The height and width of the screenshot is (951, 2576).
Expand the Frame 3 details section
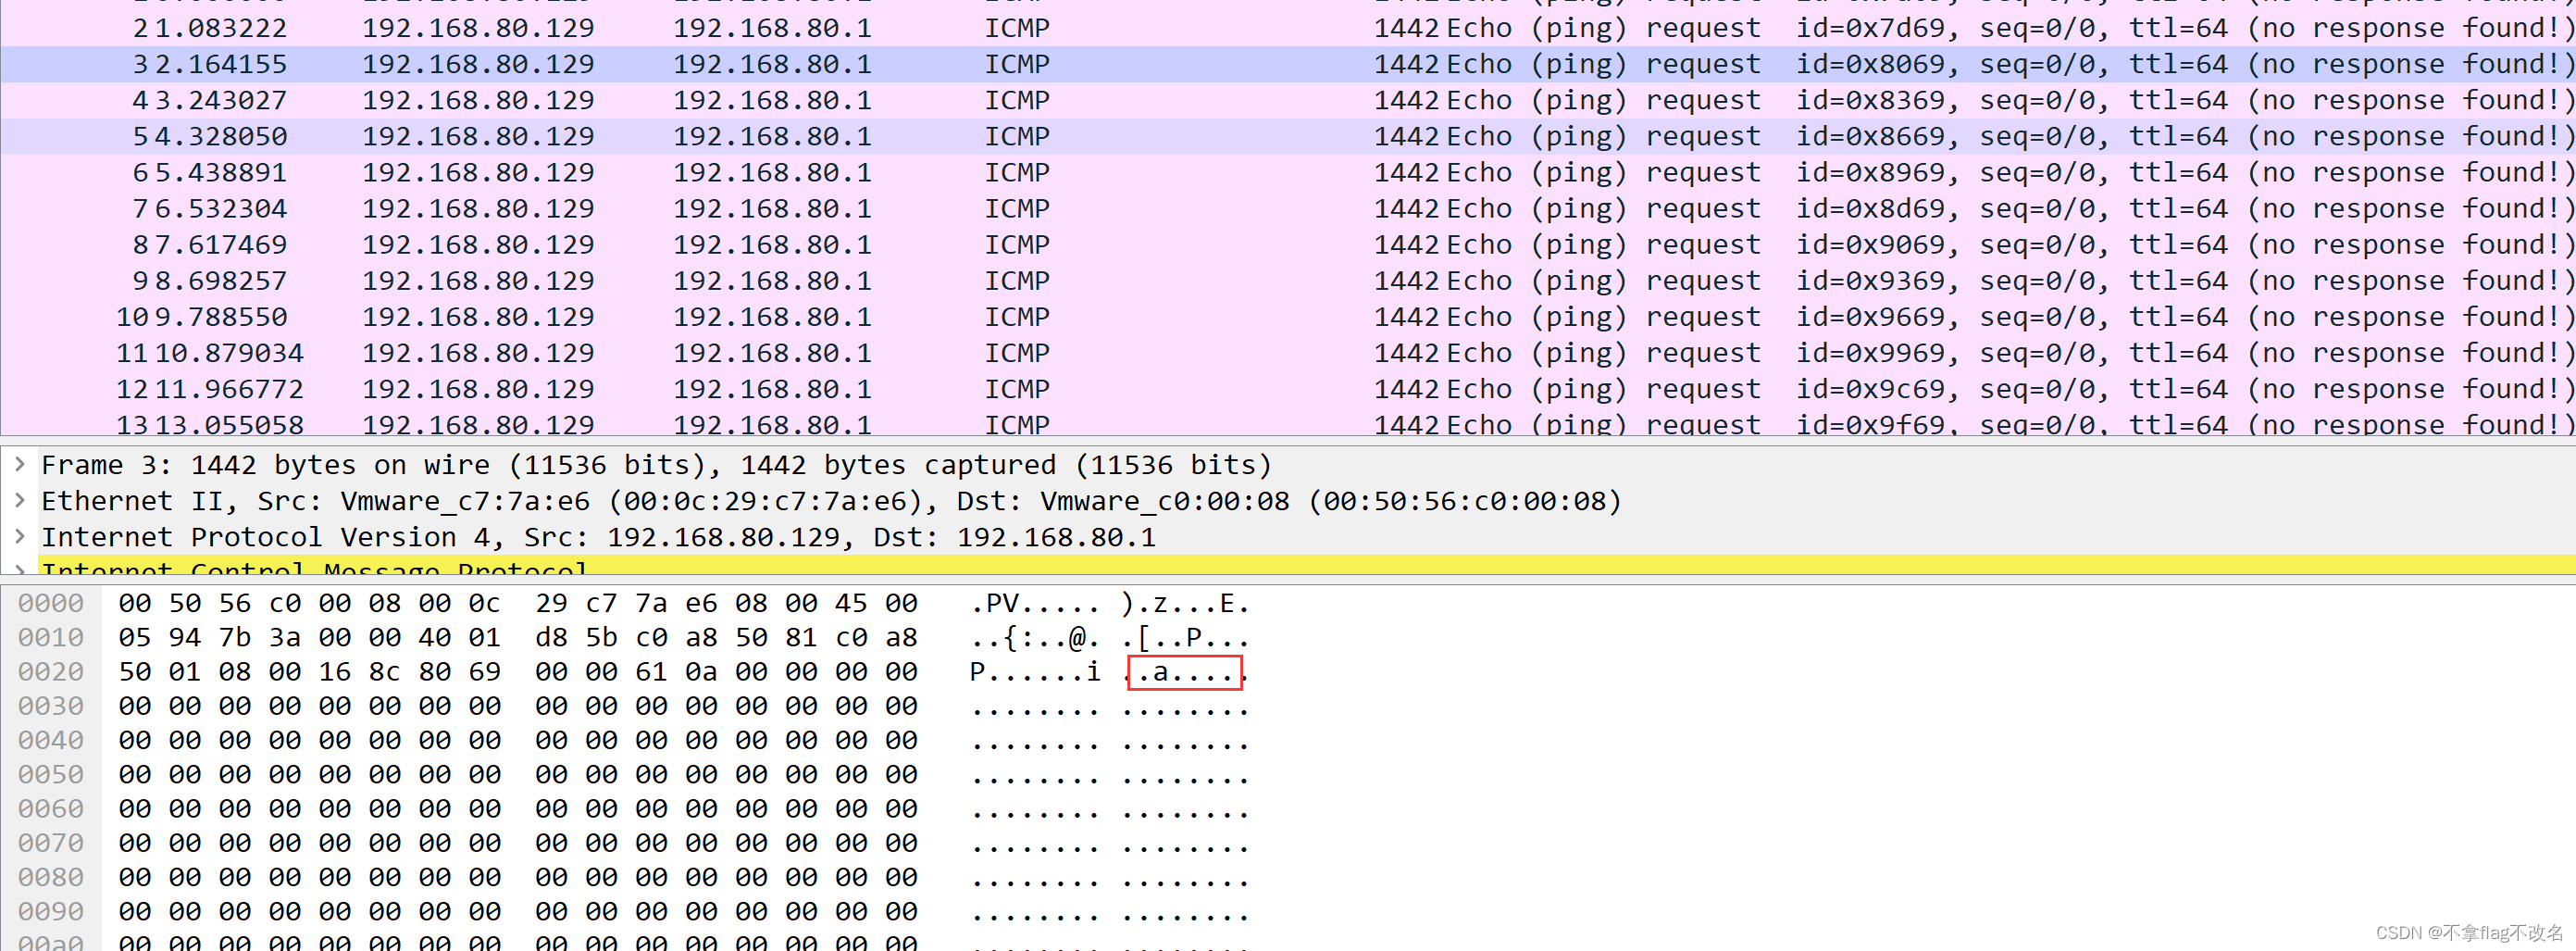20,464
